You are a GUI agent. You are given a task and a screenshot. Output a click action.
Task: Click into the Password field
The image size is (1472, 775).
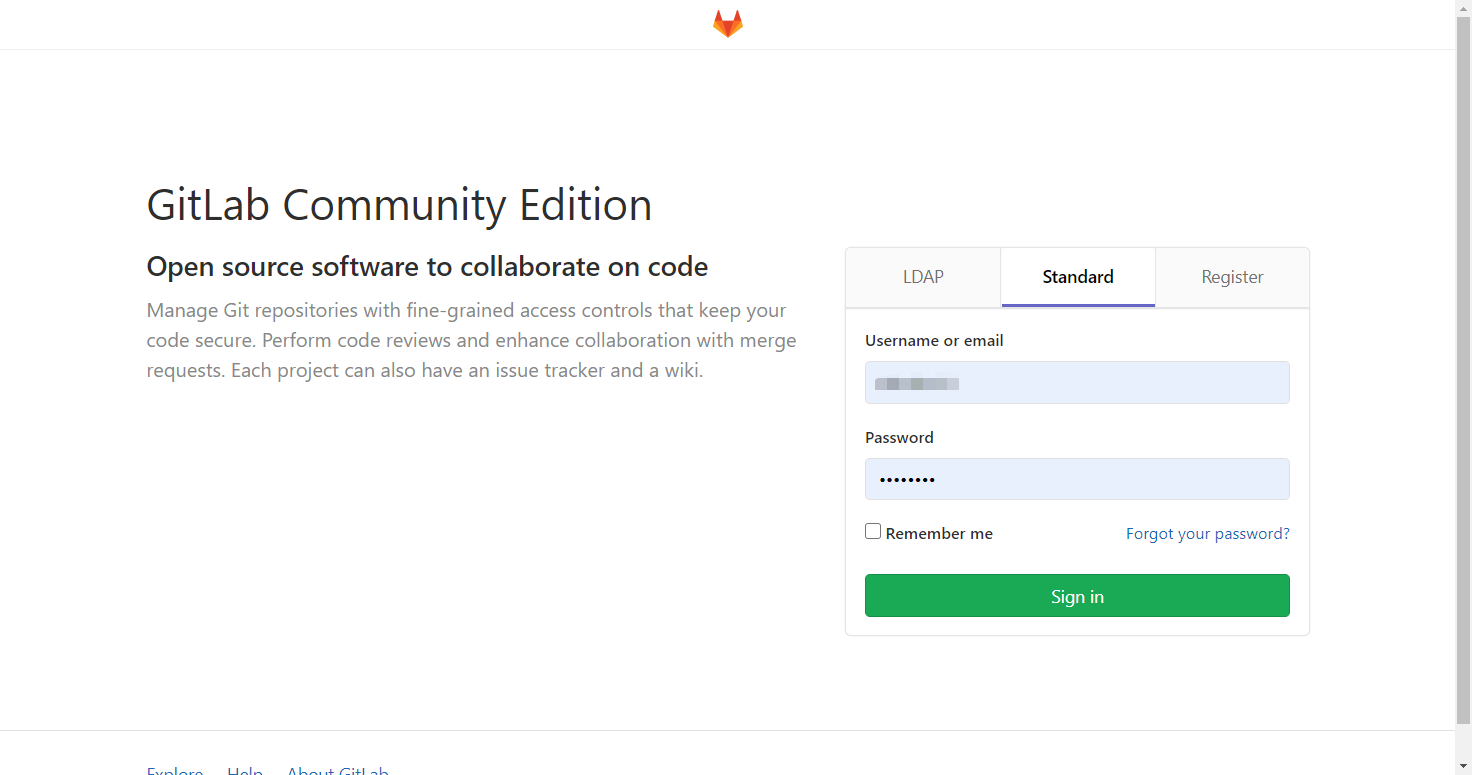tap(1077, 479)
